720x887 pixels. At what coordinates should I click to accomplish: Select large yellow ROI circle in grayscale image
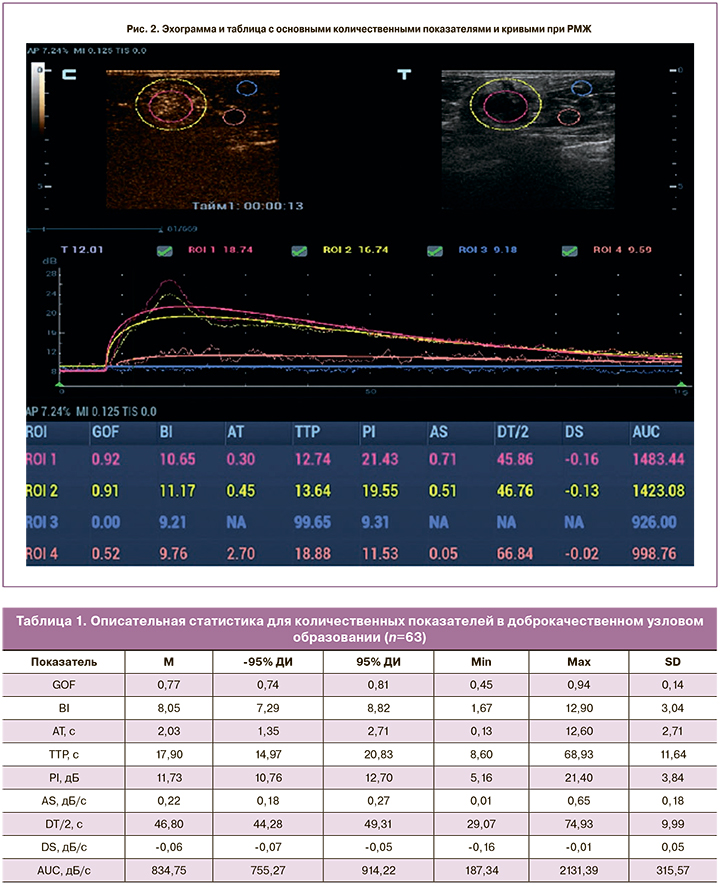tap(507, 102)
